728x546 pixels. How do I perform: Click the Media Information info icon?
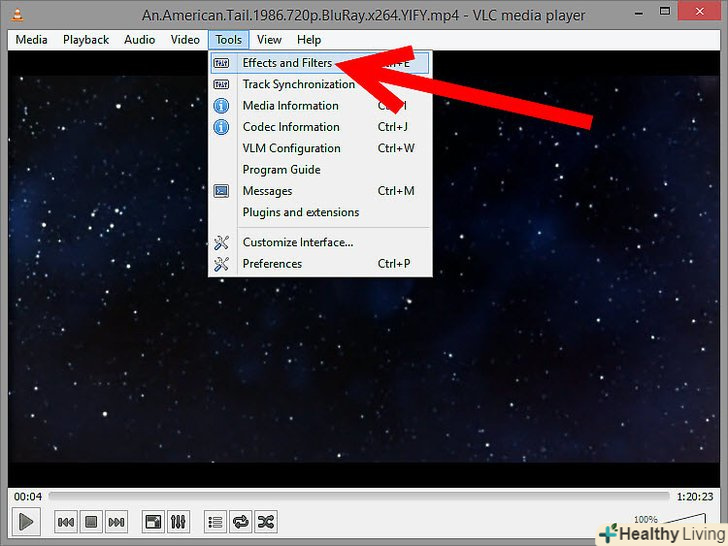[221, 105]
